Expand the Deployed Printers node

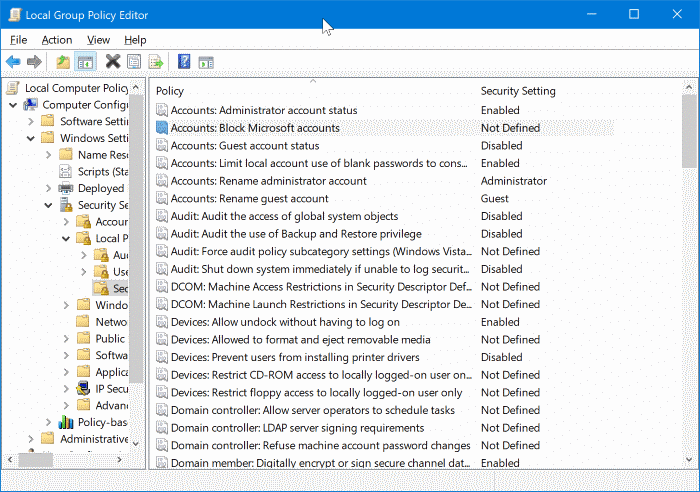48,188
